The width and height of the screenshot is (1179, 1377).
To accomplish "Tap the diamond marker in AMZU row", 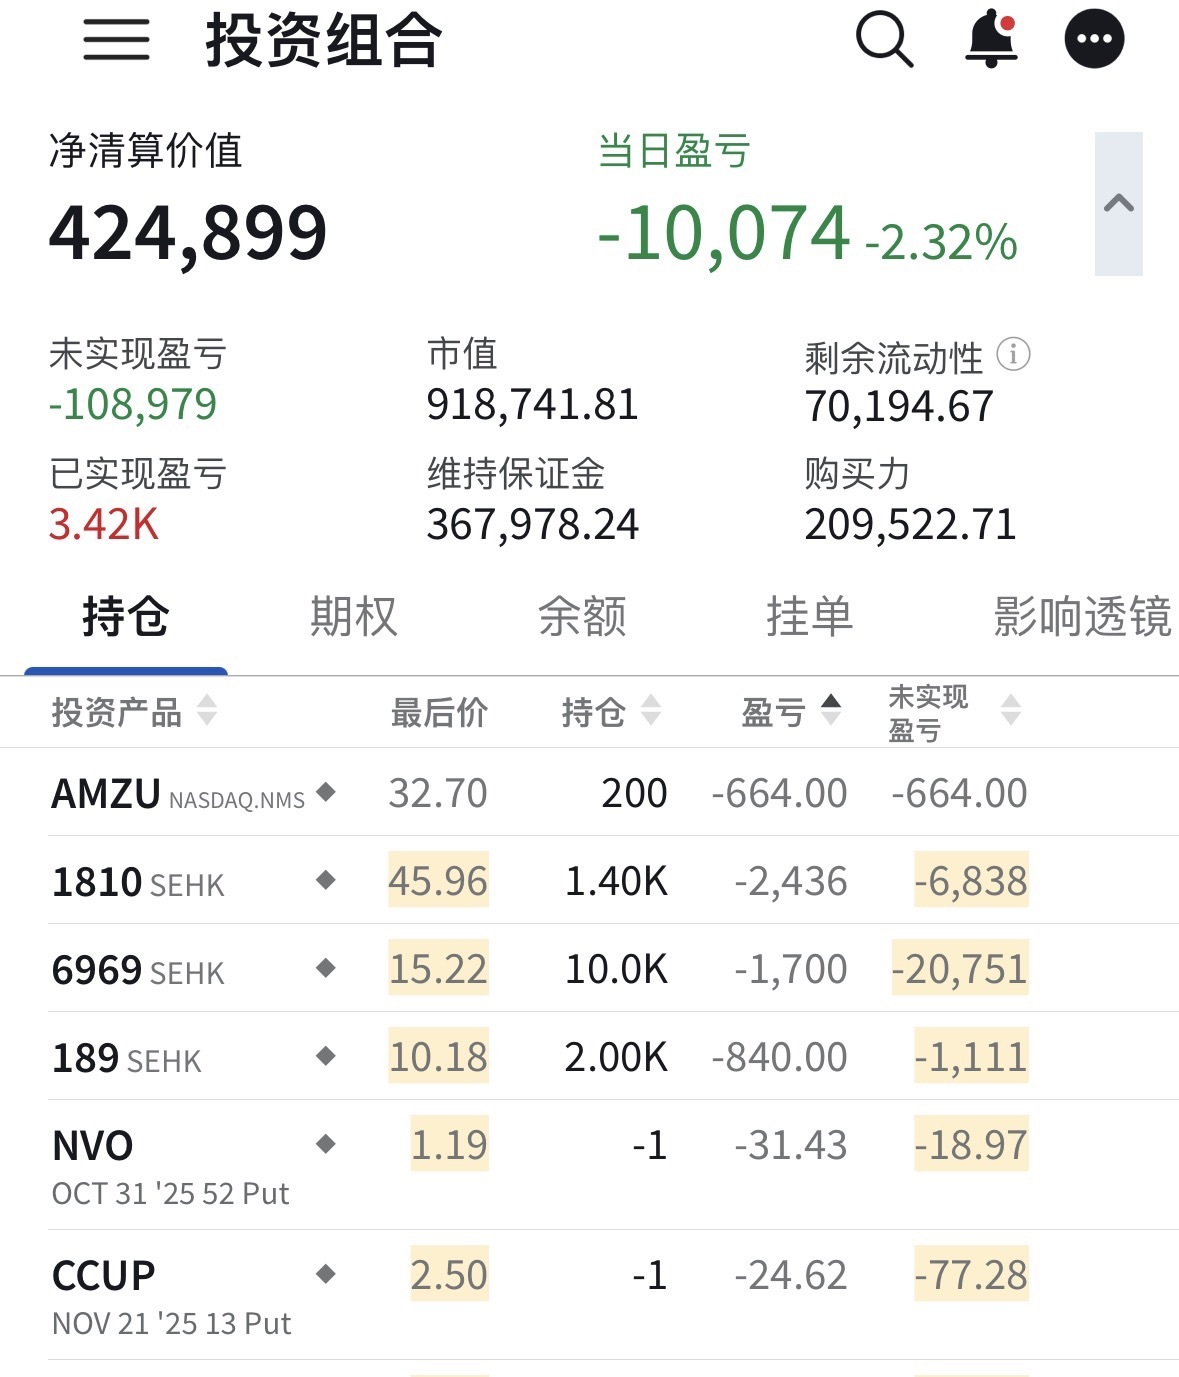I will pyautogui.click(x=325, y=792).
